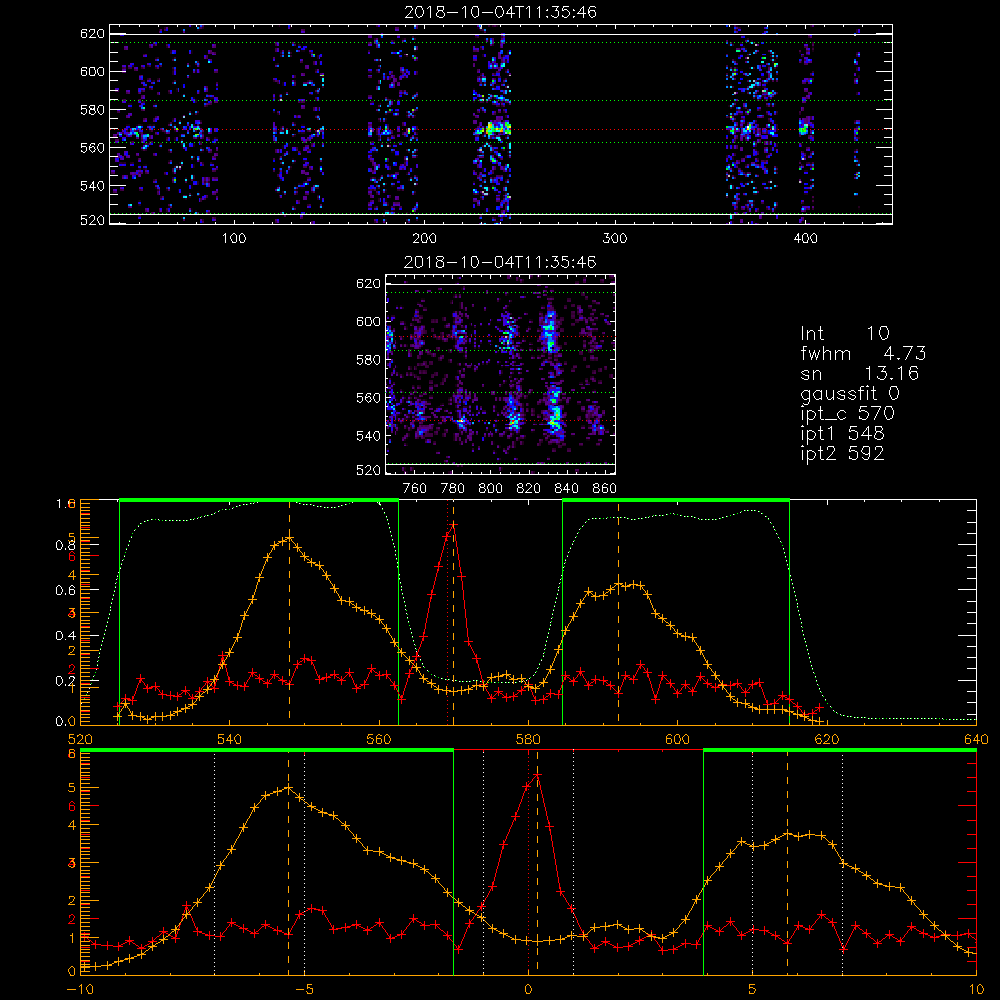Select the 'ipt_c 570' line
Viewport: 1000px width, 1000px height.
point(848,414)
